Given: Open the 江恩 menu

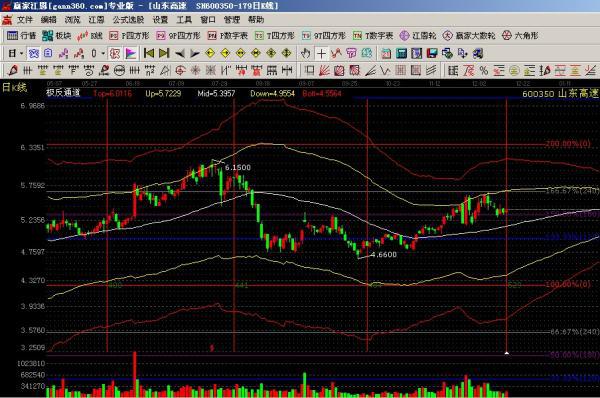Looking at the screenshot, I should click(x=96, y=20).
